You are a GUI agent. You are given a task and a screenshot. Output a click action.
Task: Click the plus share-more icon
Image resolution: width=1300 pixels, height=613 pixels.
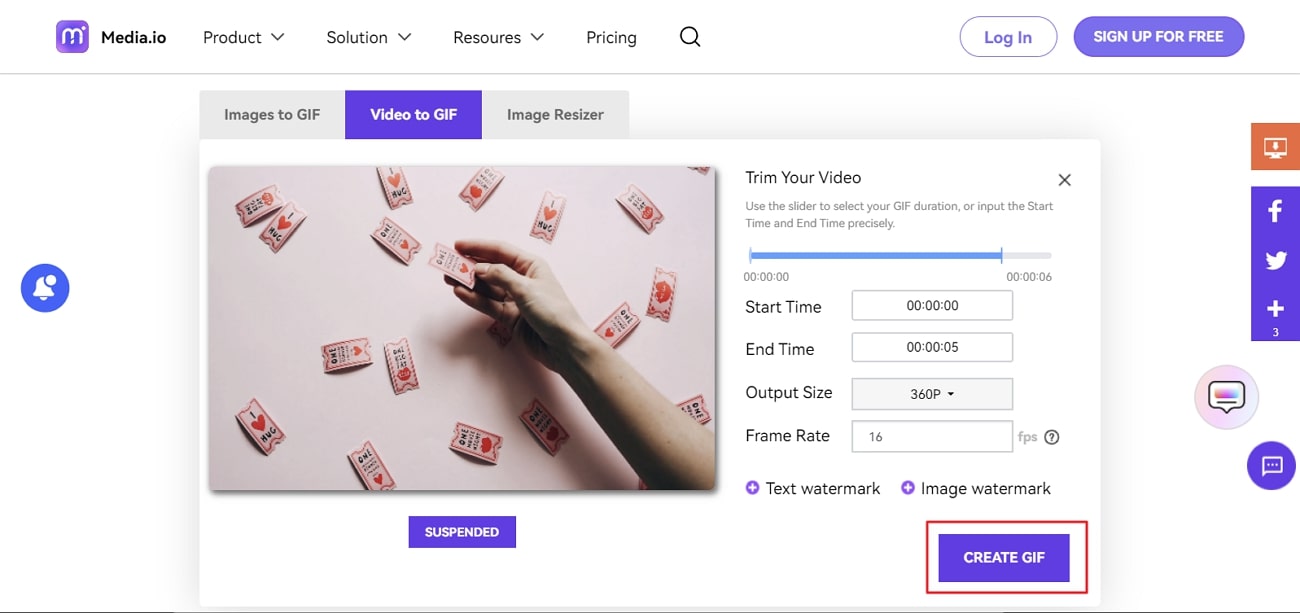click(1275, 308)
